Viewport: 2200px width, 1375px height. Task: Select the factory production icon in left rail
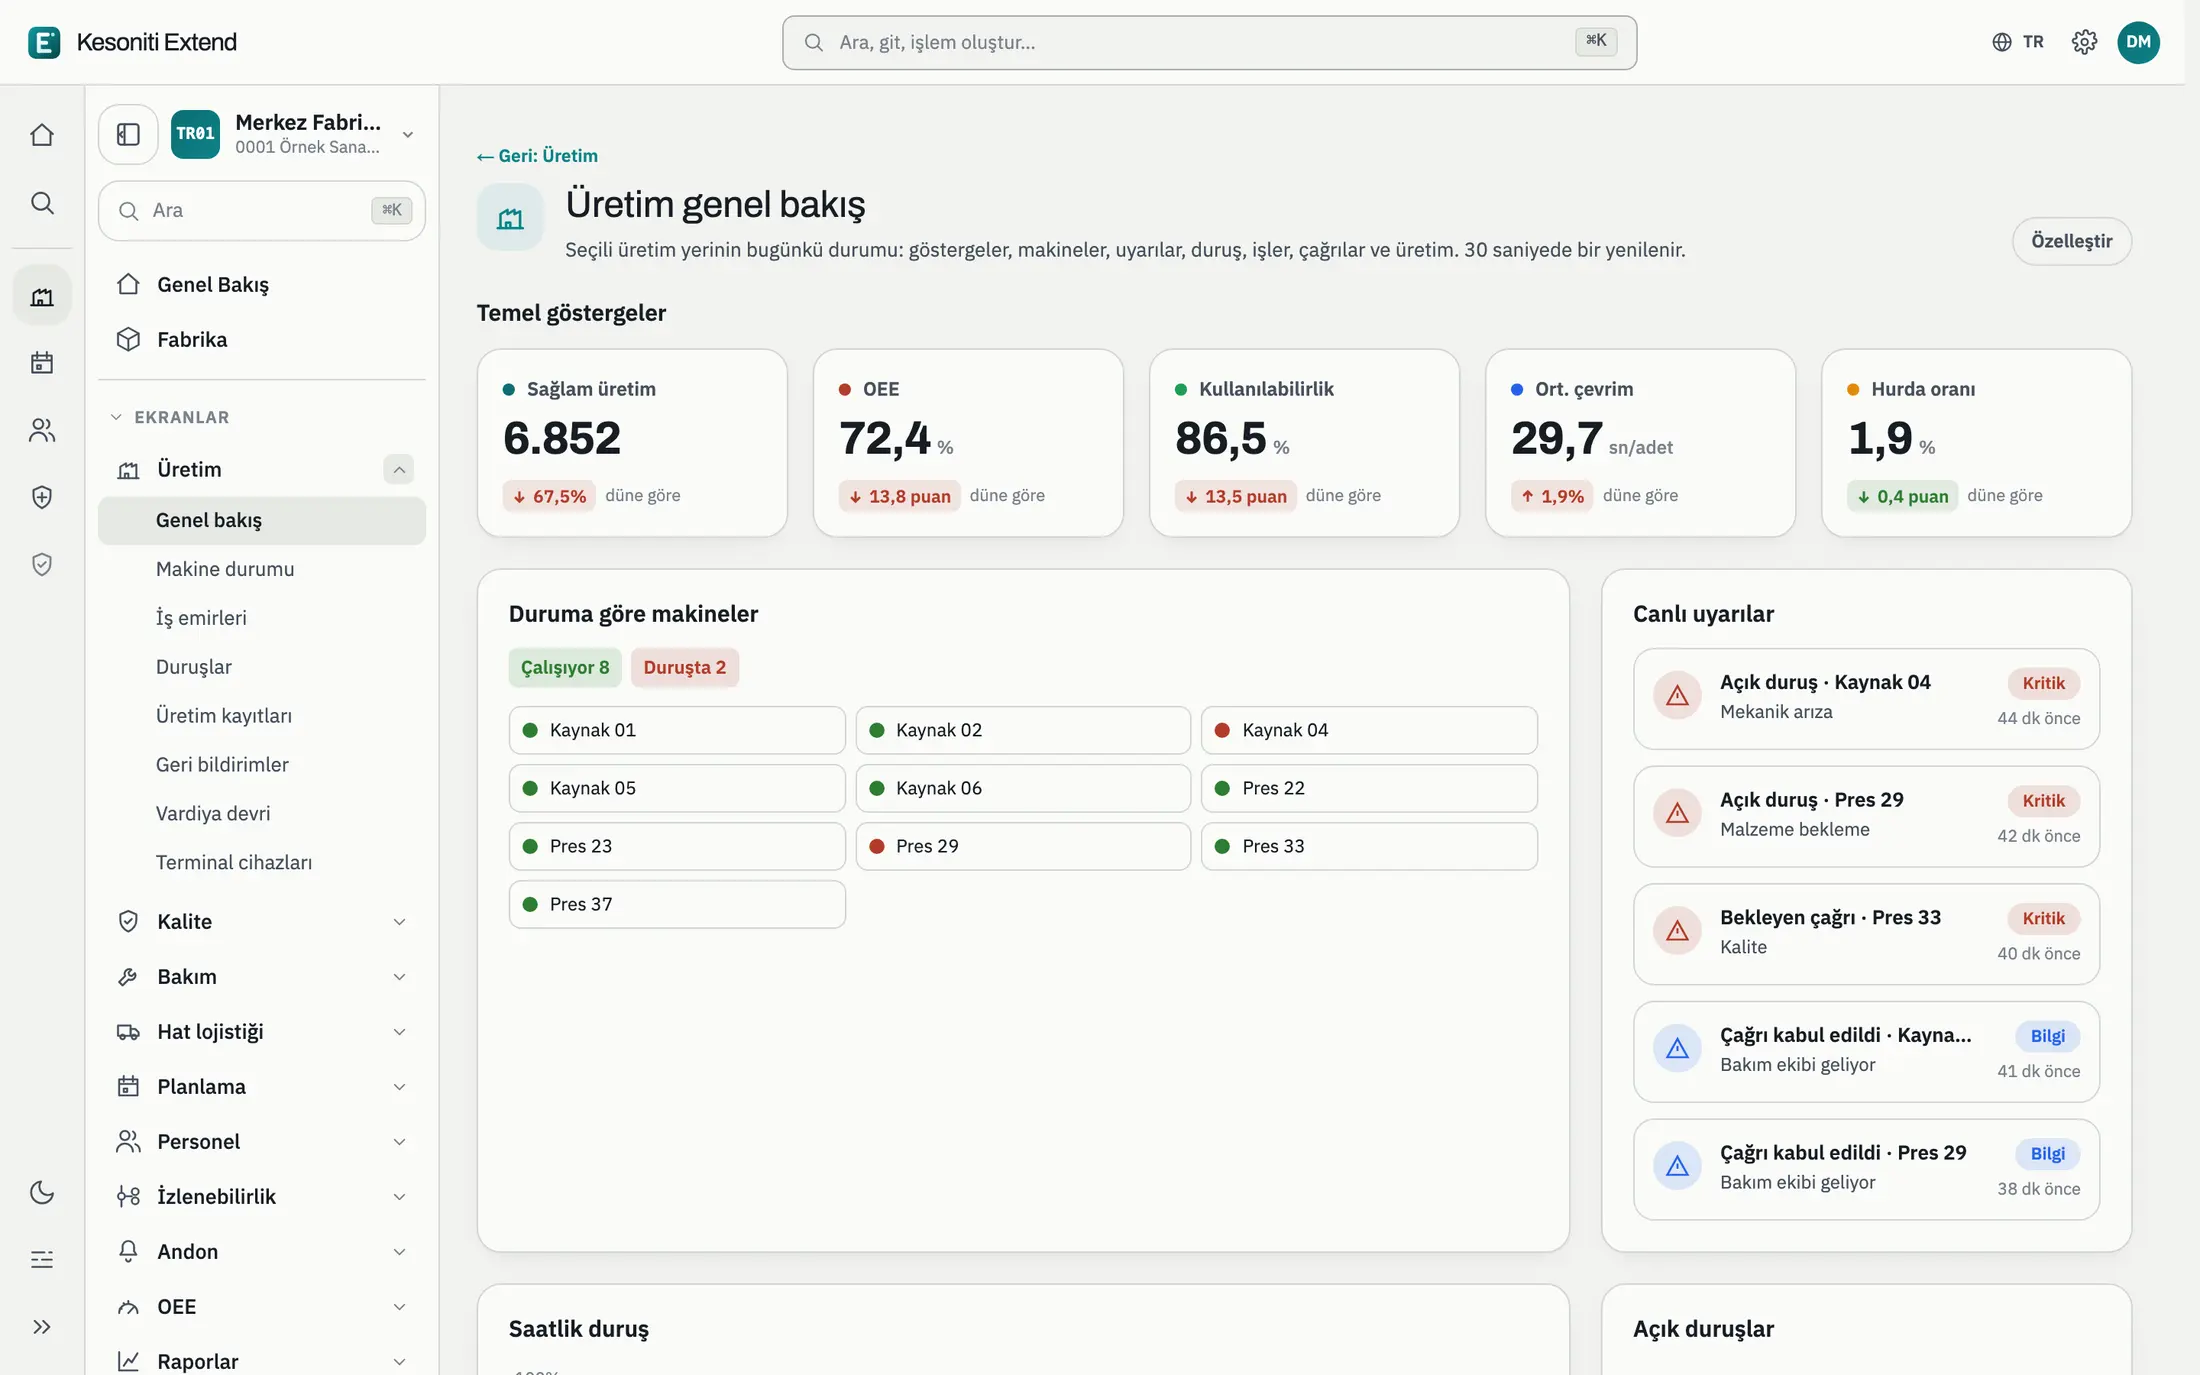(42, 296)
